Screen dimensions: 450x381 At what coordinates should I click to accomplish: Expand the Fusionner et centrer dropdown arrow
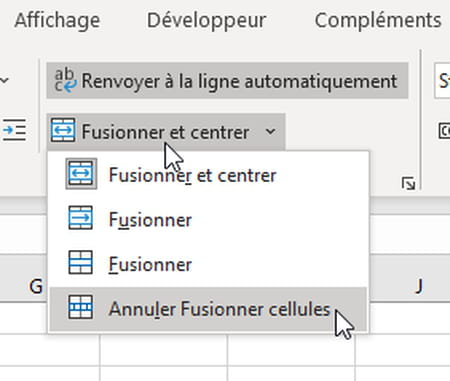click(x=271, y=132)
